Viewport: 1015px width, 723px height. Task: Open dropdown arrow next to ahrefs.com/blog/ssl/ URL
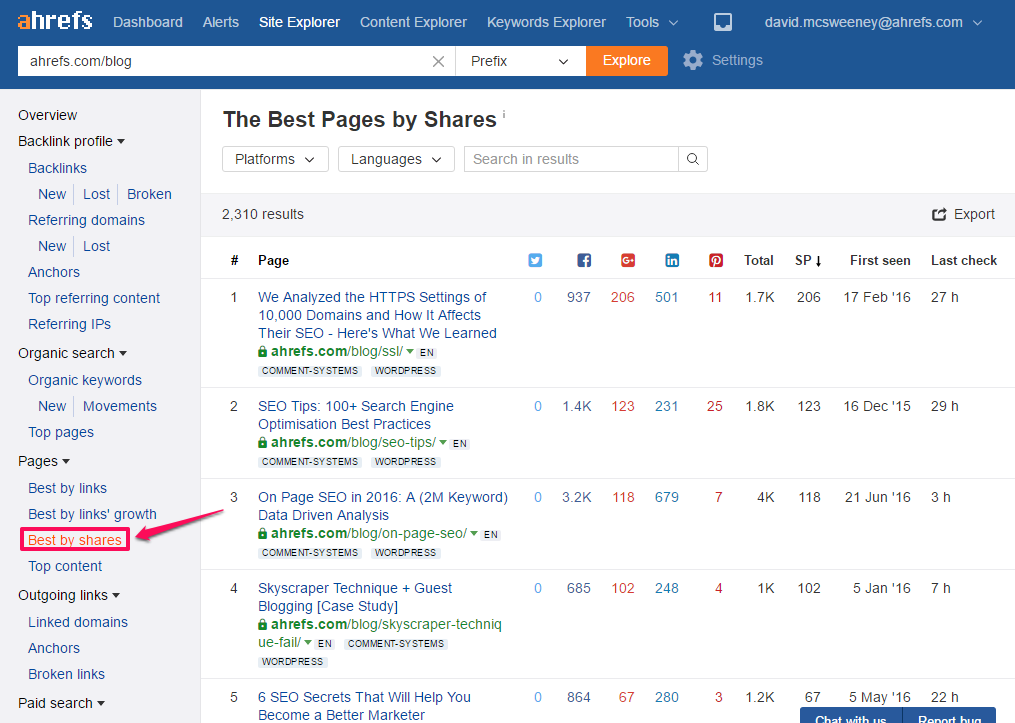click(410, 351)
